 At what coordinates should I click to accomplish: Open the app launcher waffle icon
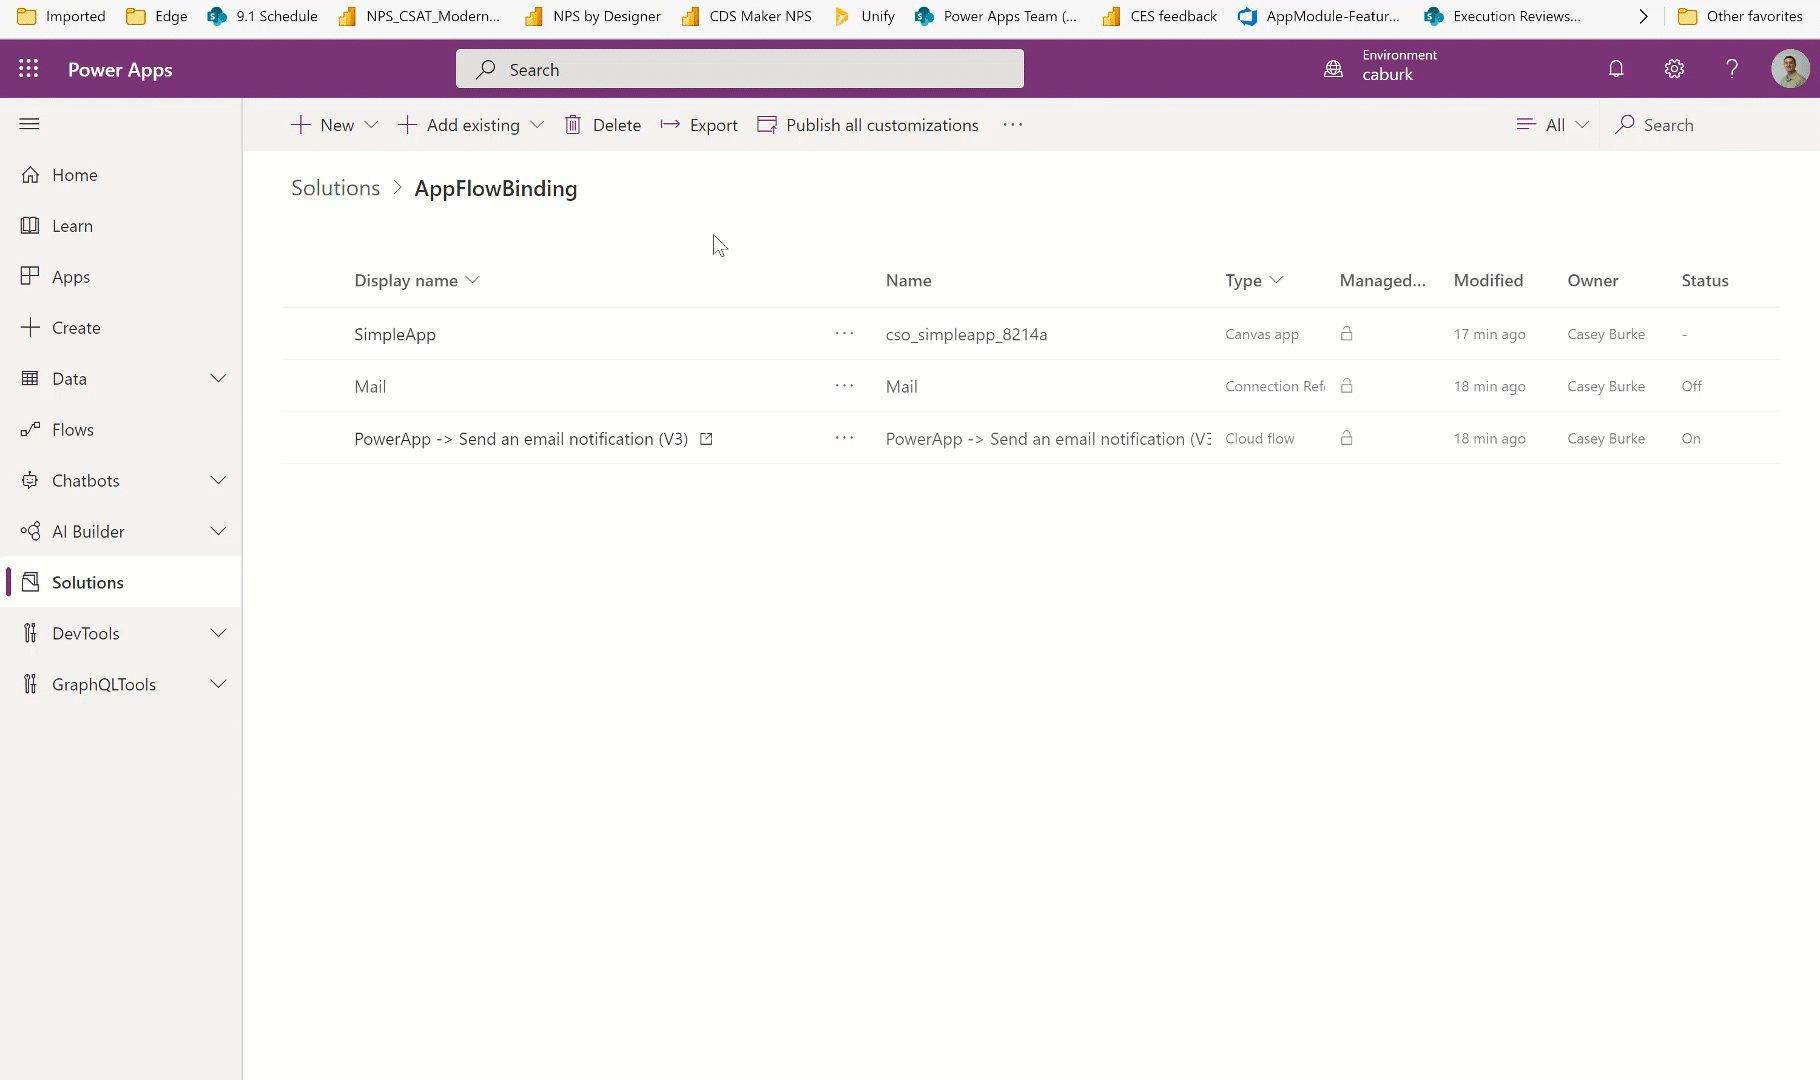click(x=29, y=69)
